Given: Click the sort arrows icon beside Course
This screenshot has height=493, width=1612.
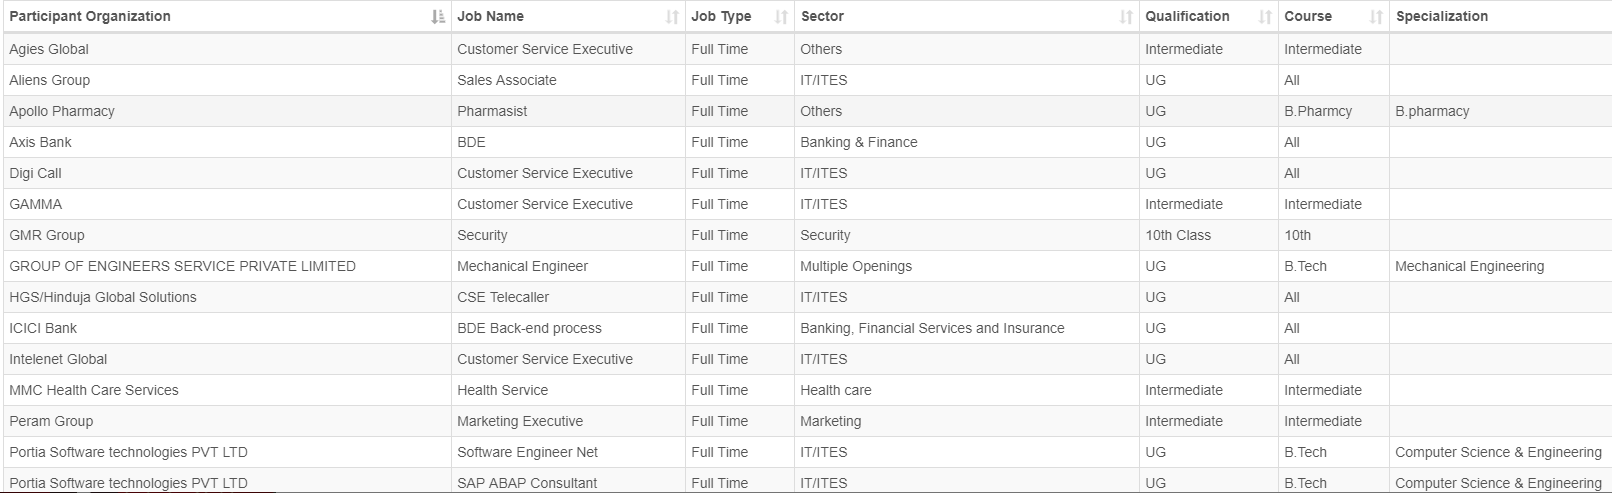Looking at the screenshot, I should [x=1376, y=17].
